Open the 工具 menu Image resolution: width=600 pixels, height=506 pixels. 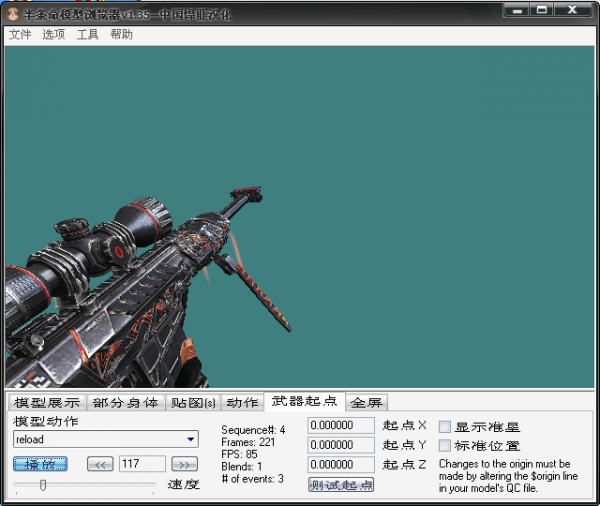coord(88,34)
